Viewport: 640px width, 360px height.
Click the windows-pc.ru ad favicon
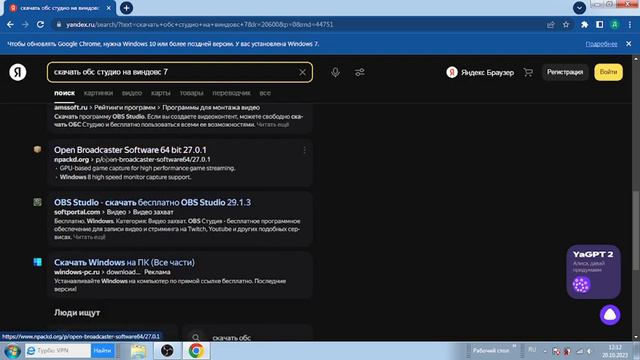(x=37, y=262)
